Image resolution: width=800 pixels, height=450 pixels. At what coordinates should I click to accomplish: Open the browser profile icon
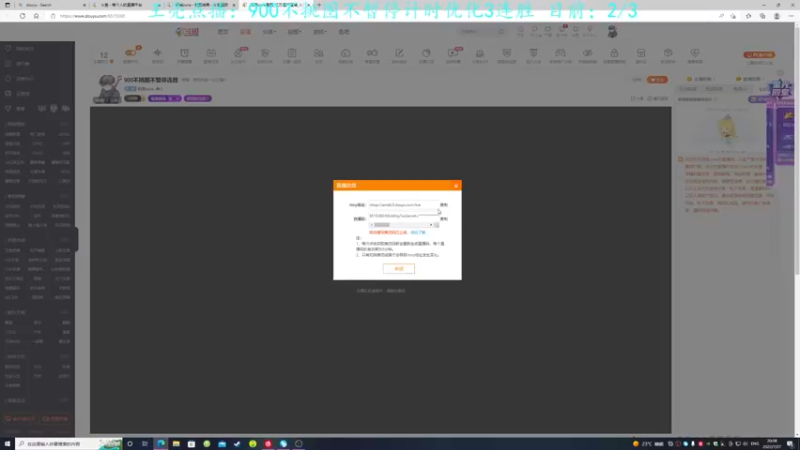[777, 16]
